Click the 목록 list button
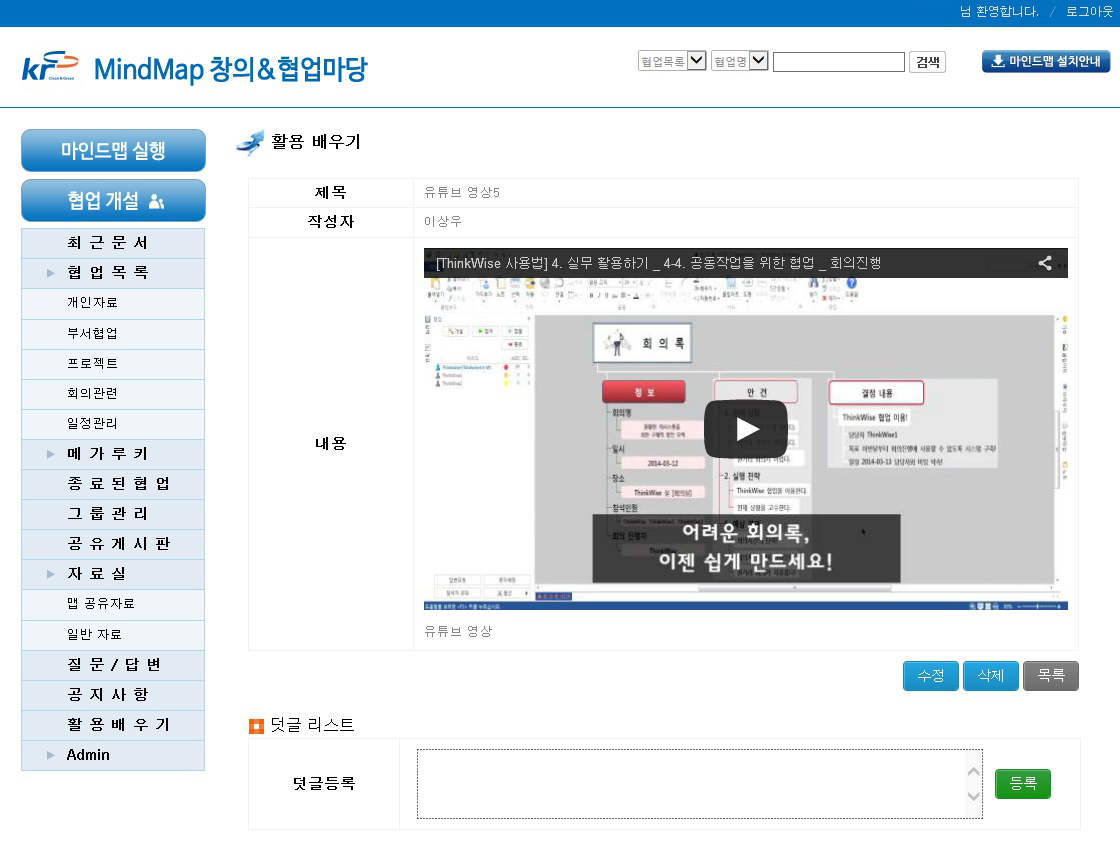This screenshot has width=1120, height=843. pos(1051,676)
